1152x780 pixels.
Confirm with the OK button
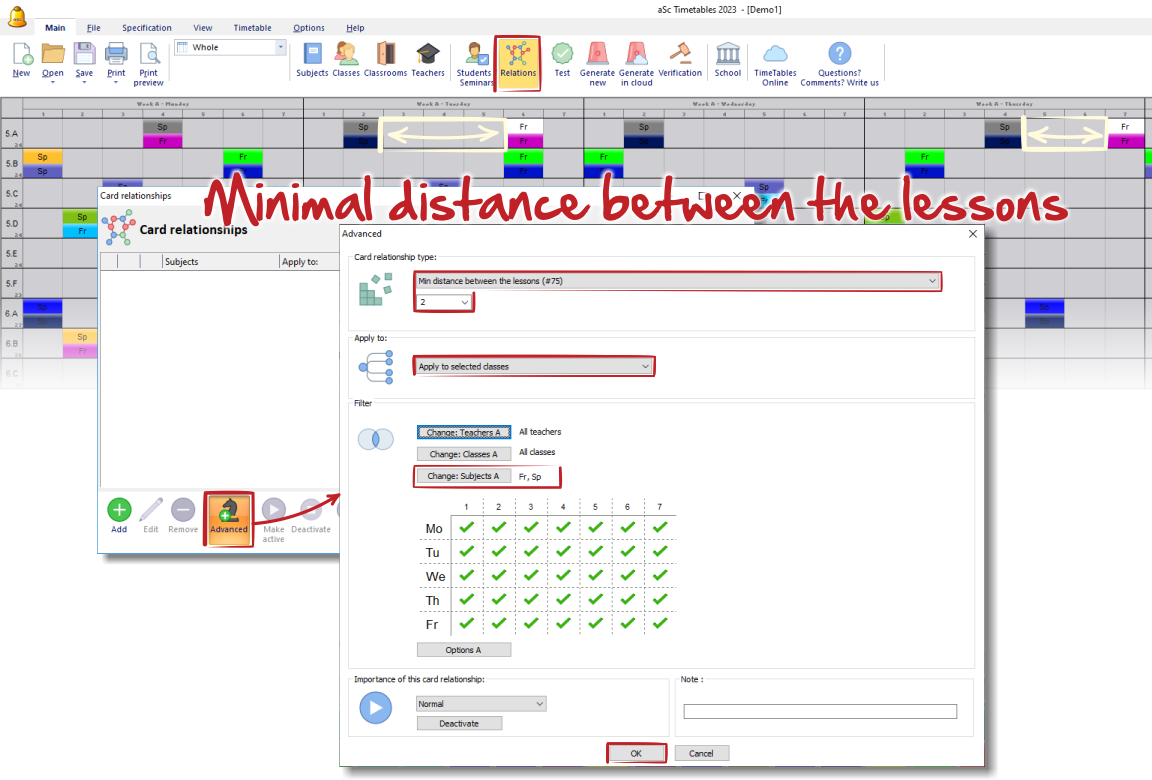(x=636, y=753)
